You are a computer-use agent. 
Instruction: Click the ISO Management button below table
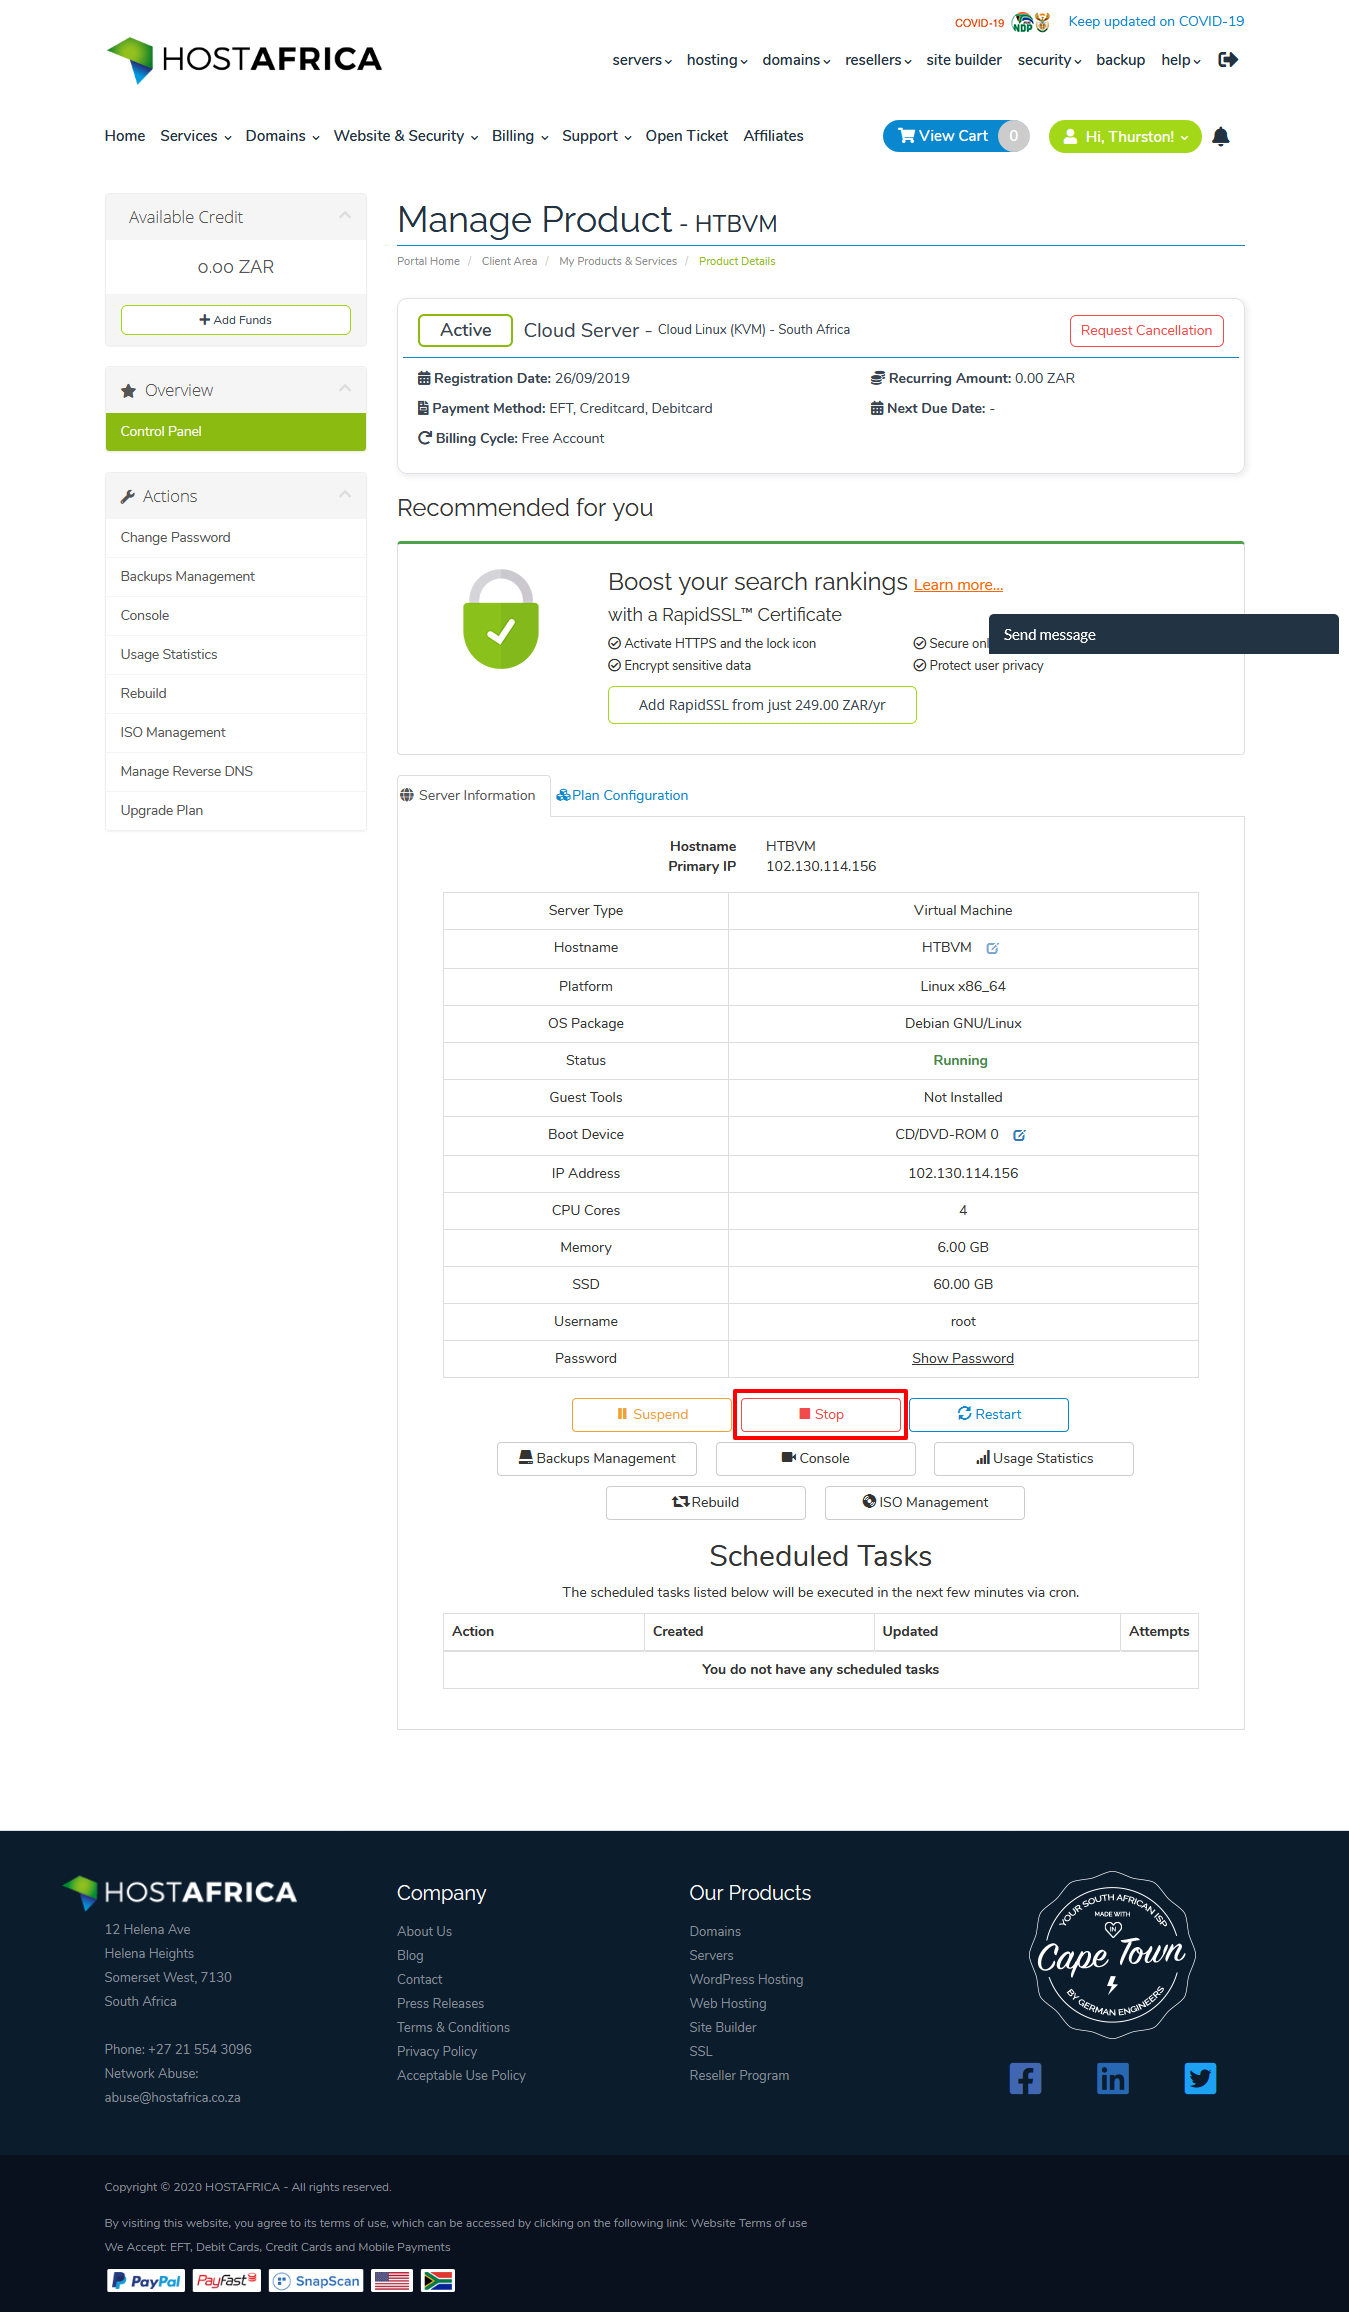[x=925, y=1503]
